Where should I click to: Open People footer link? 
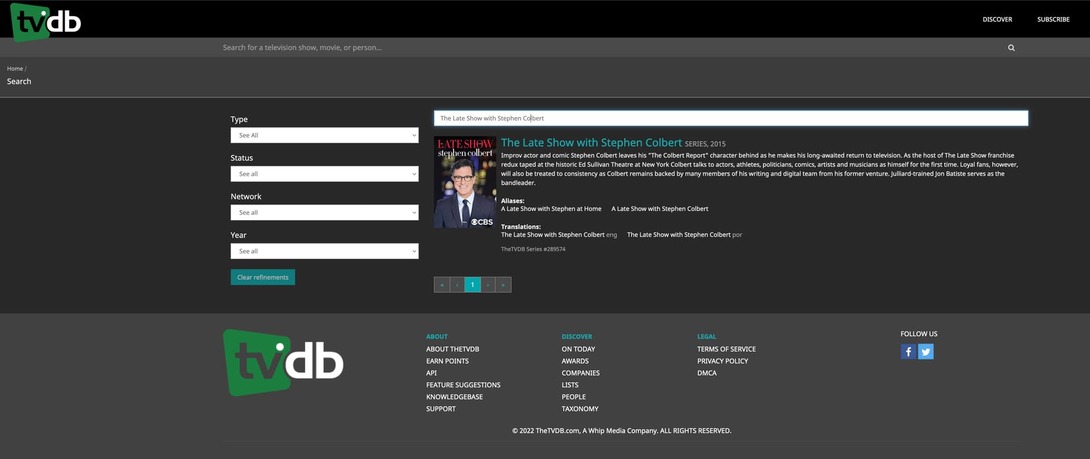click(x=574, y=396)
